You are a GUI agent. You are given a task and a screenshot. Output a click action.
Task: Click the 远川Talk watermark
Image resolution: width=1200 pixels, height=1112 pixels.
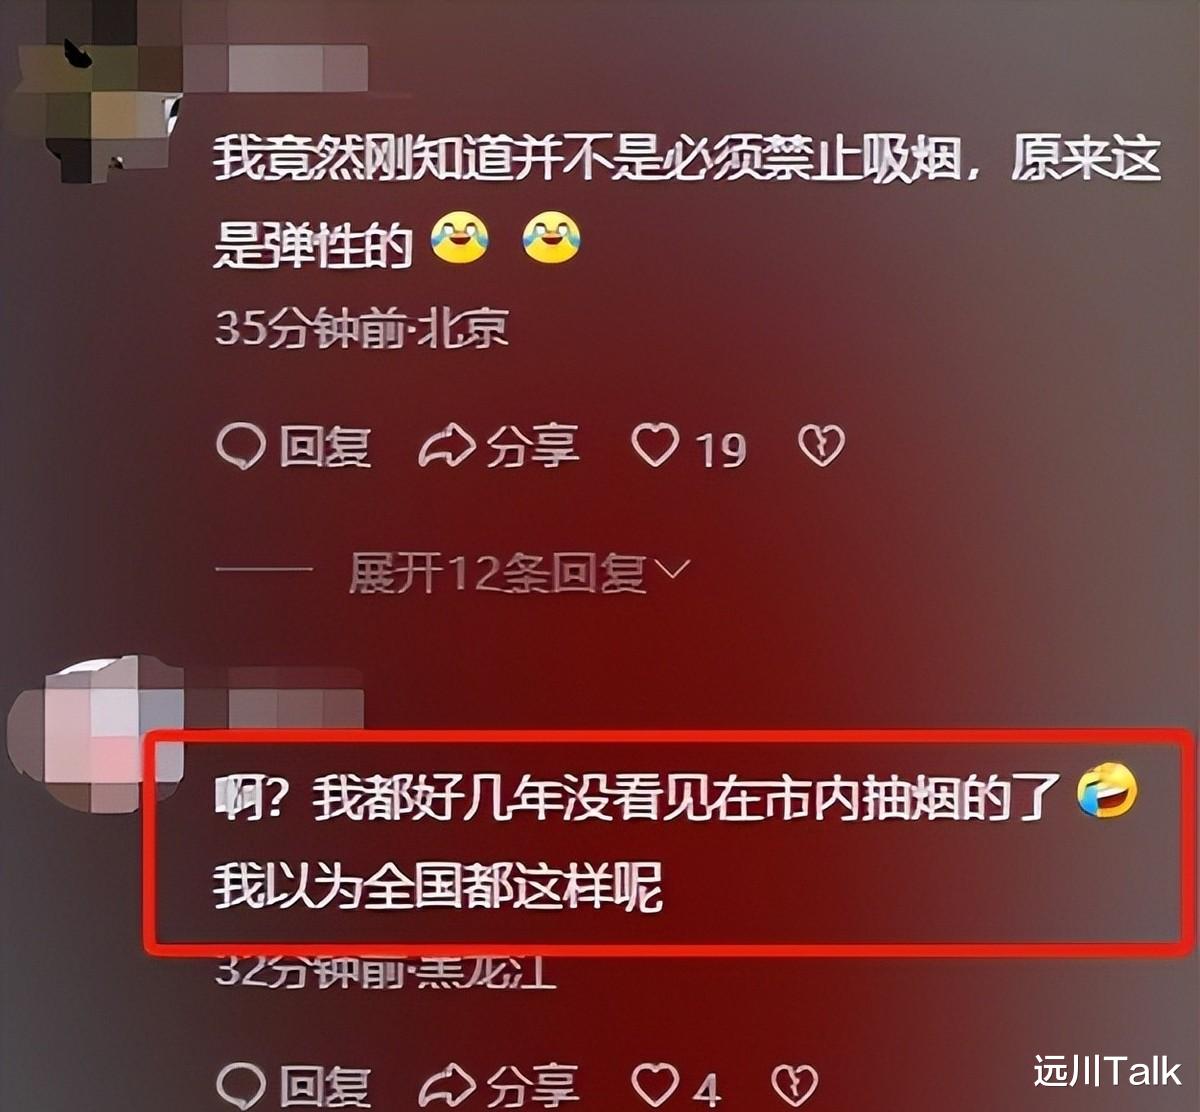1107,1071
